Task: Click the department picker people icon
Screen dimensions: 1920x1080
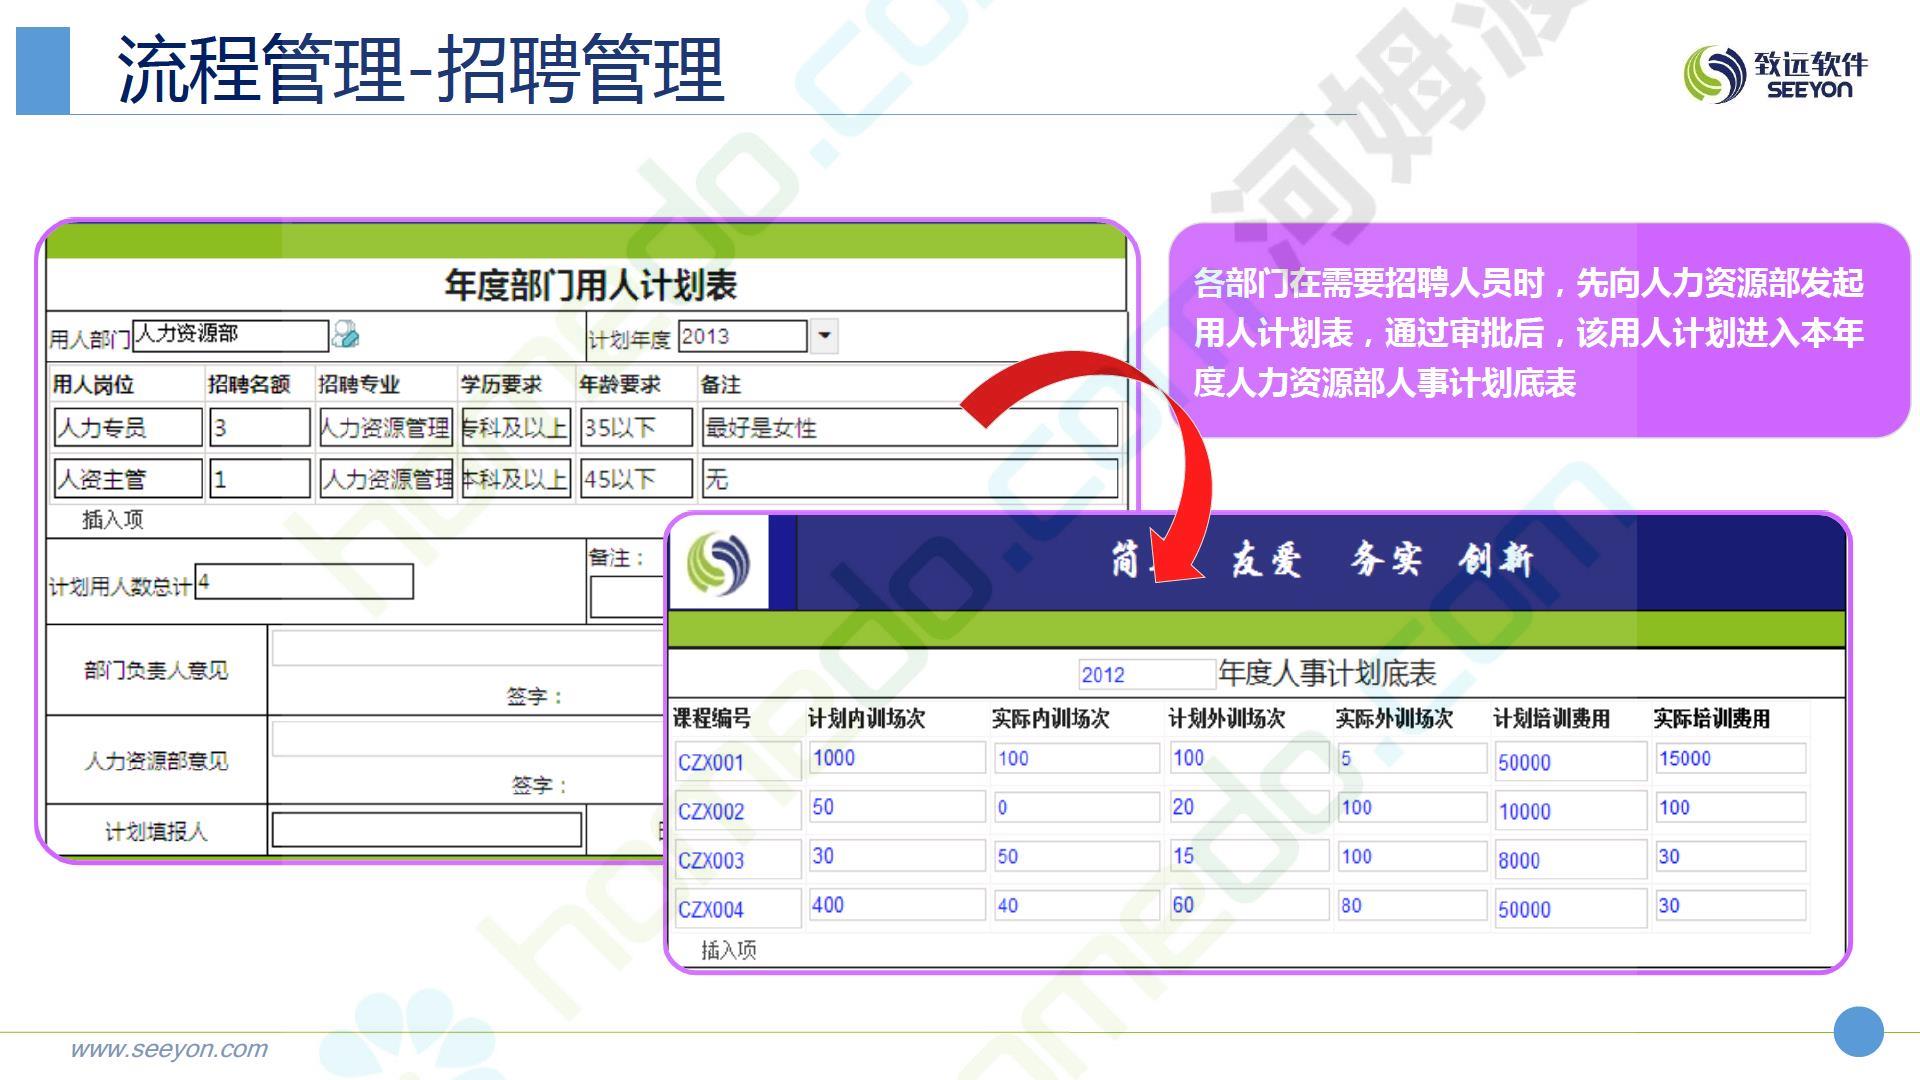Action: (346, 334)
